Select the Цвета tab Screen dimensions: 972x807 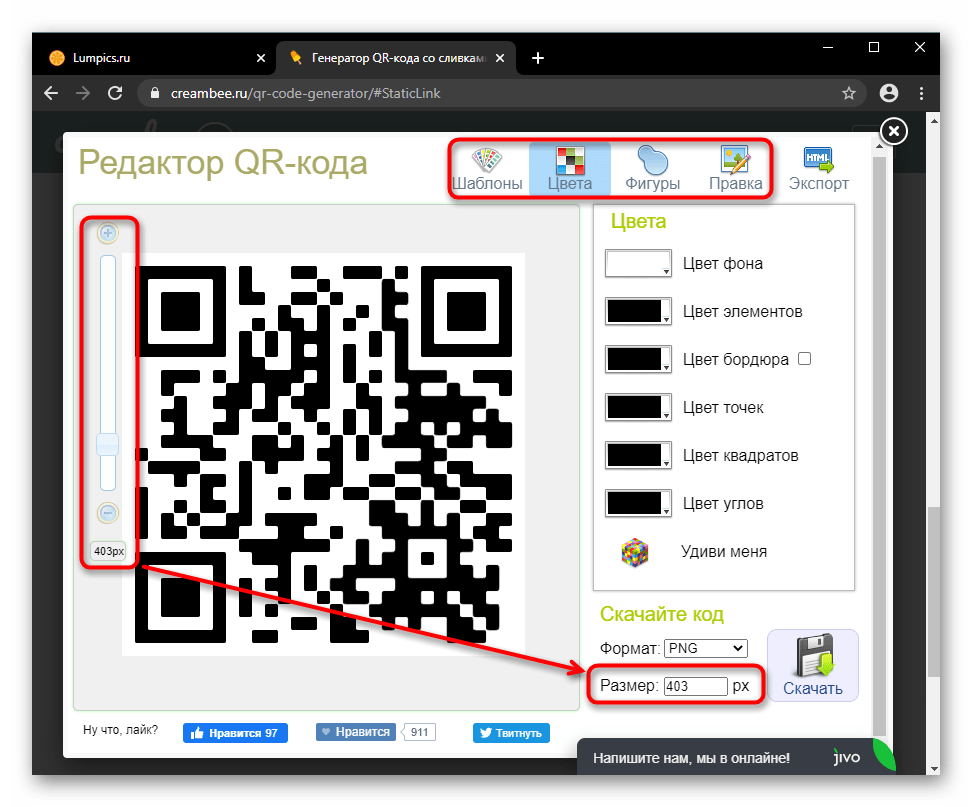[x=569, y=169]
